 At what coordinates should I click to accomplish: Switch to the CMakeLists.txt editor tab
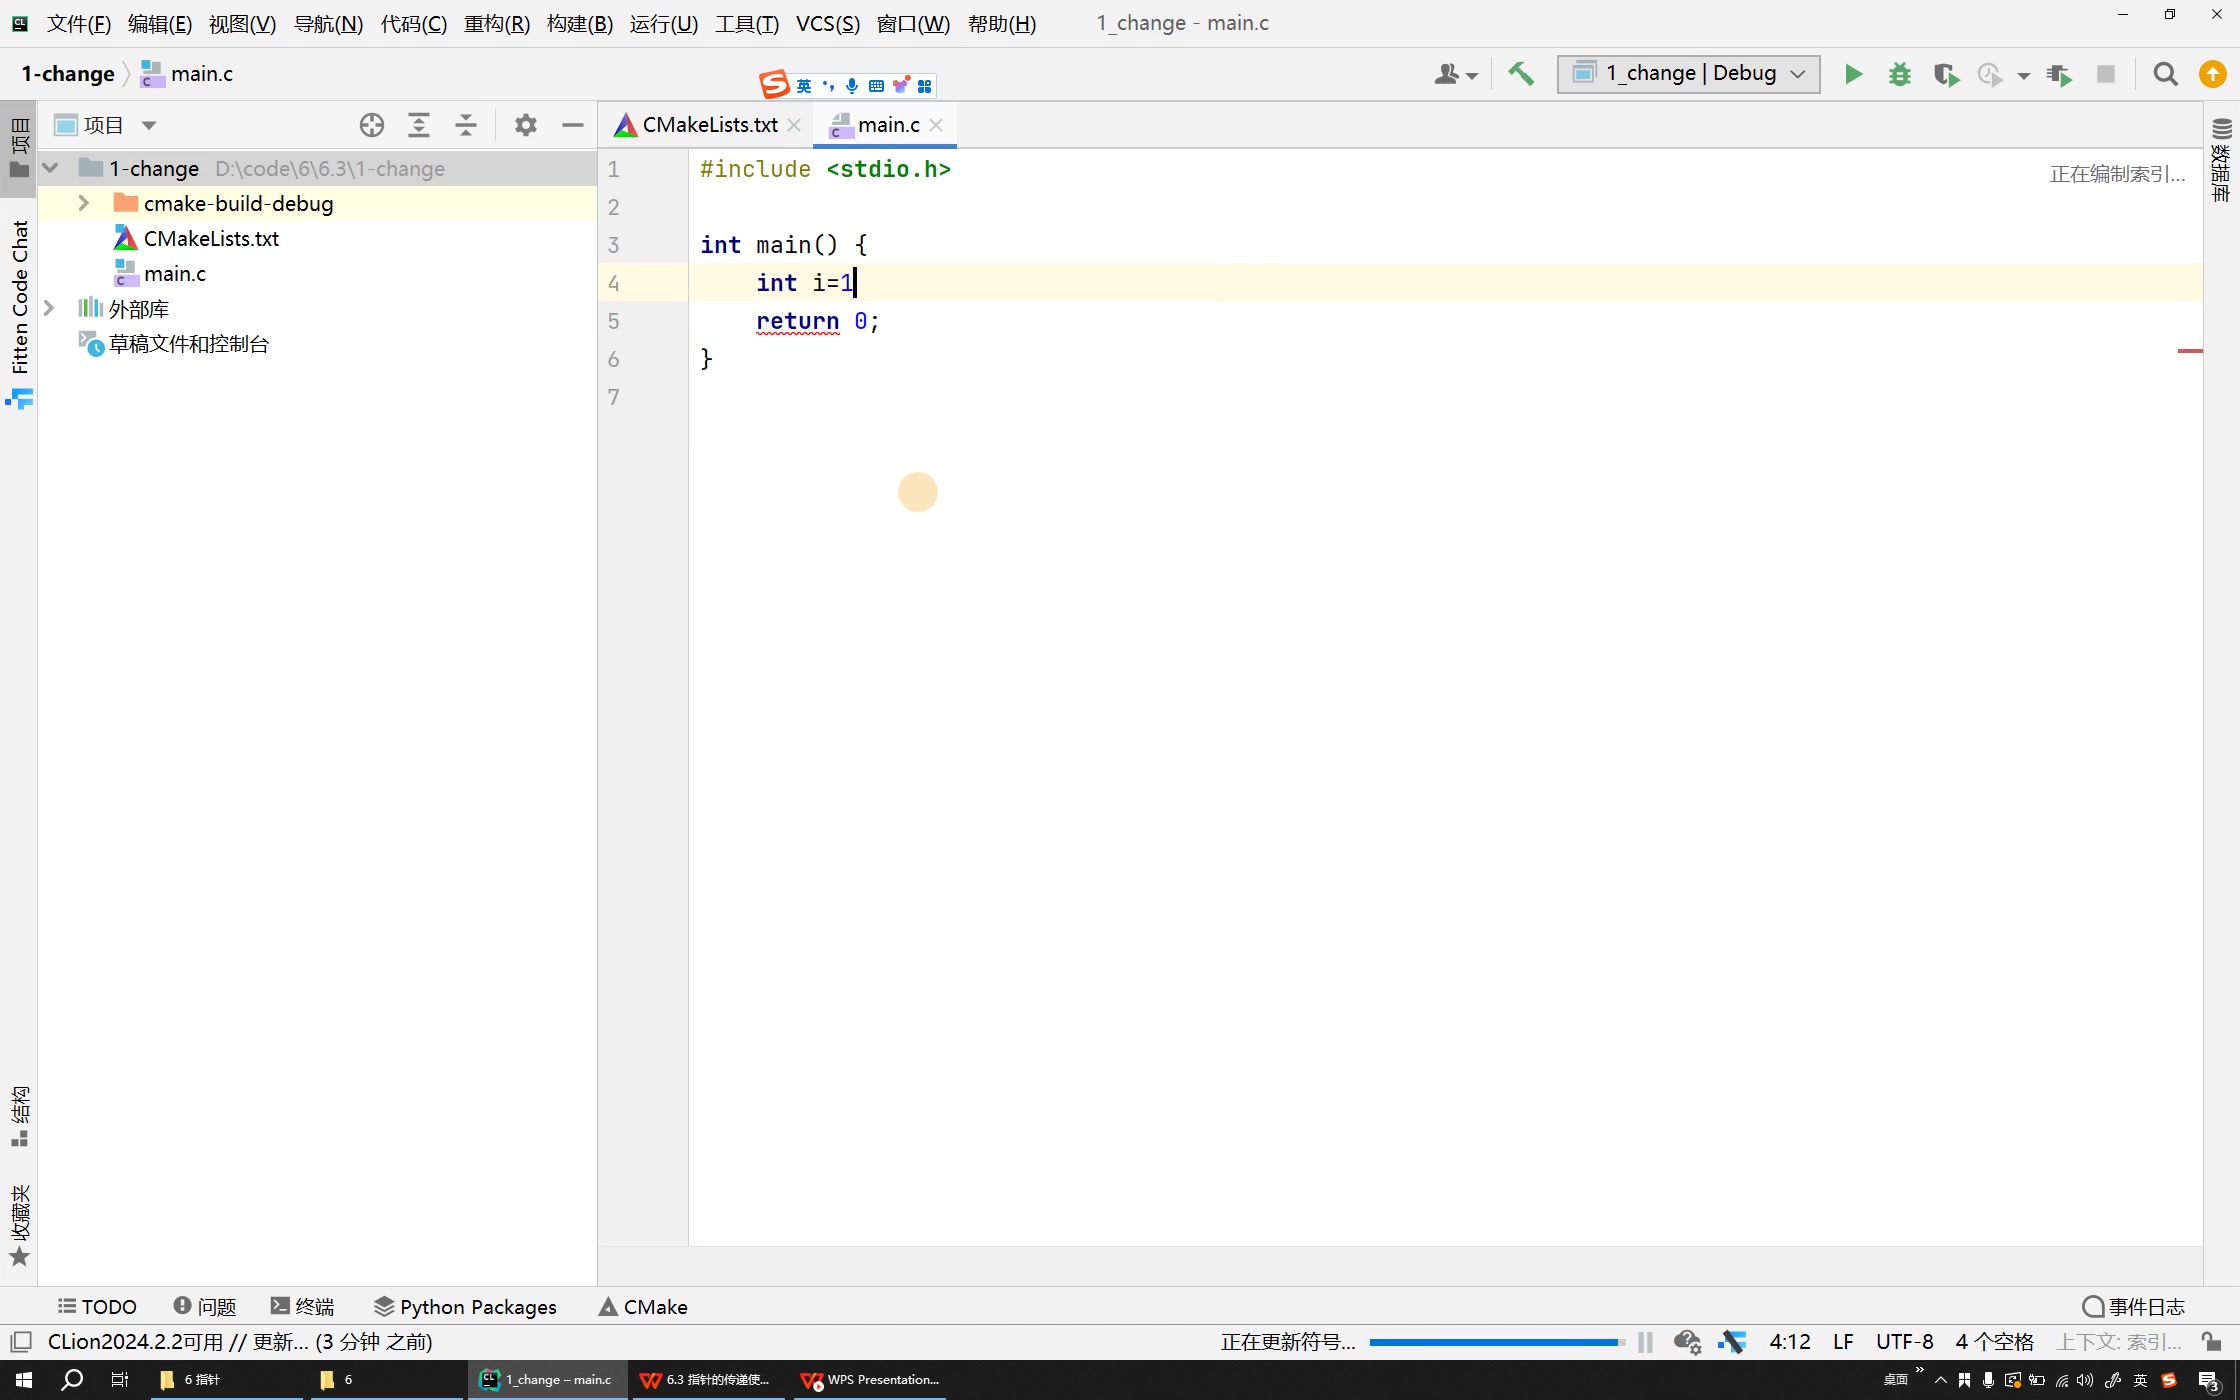[x=709, y=125]
